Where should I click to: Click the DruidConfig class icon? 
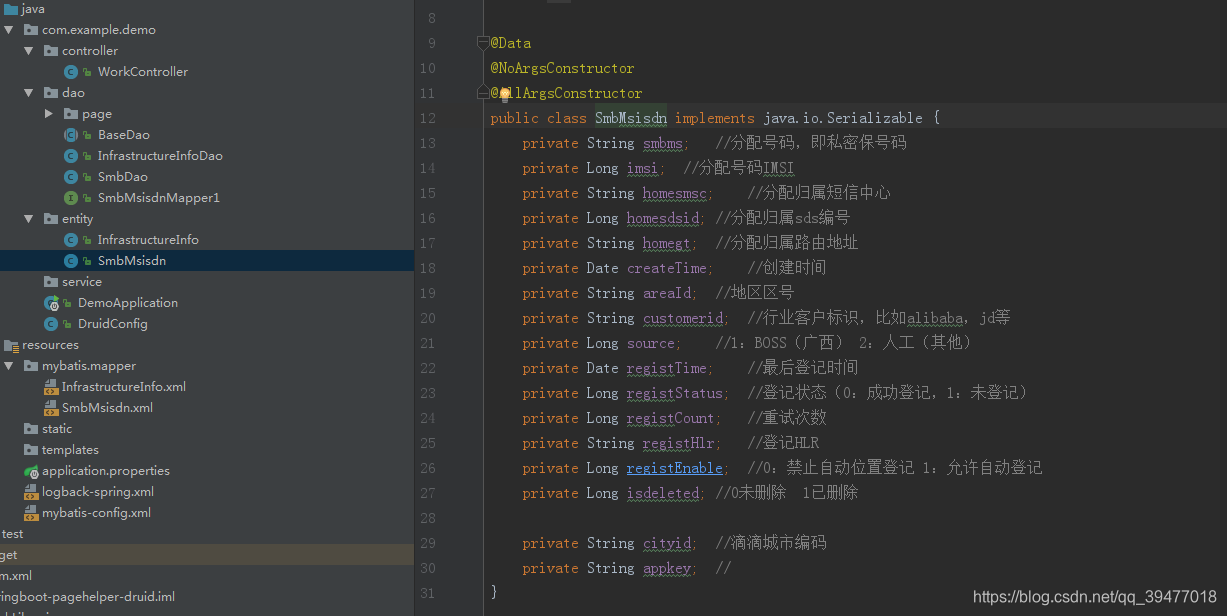pos(51,324)
